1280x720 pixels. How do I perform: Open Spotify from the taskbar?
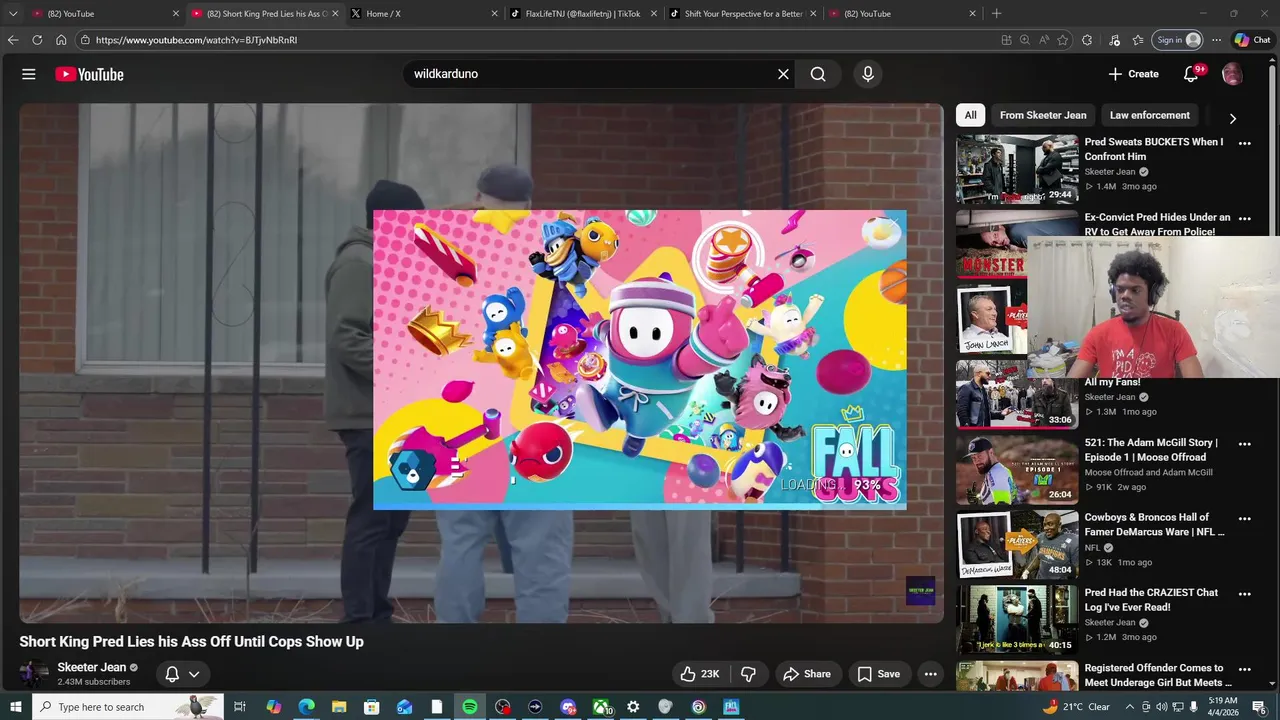pyautogui.click(x=470, y=707)
